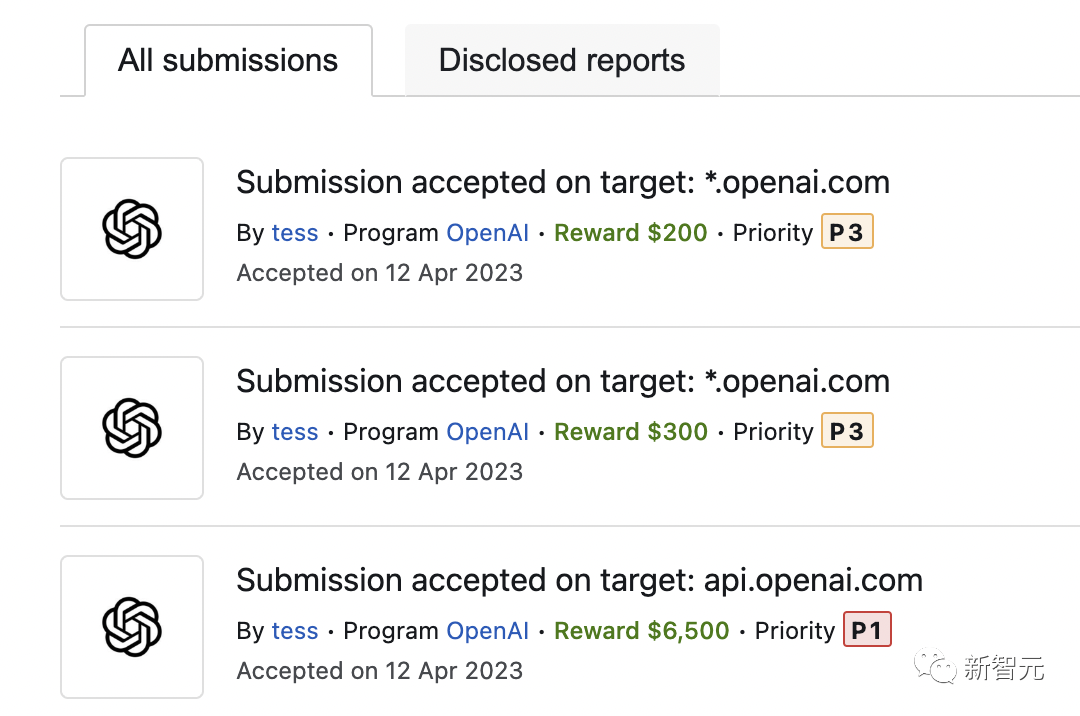Click the Reward $200 text
1080x716 pixels.
[x=631, y=233]
